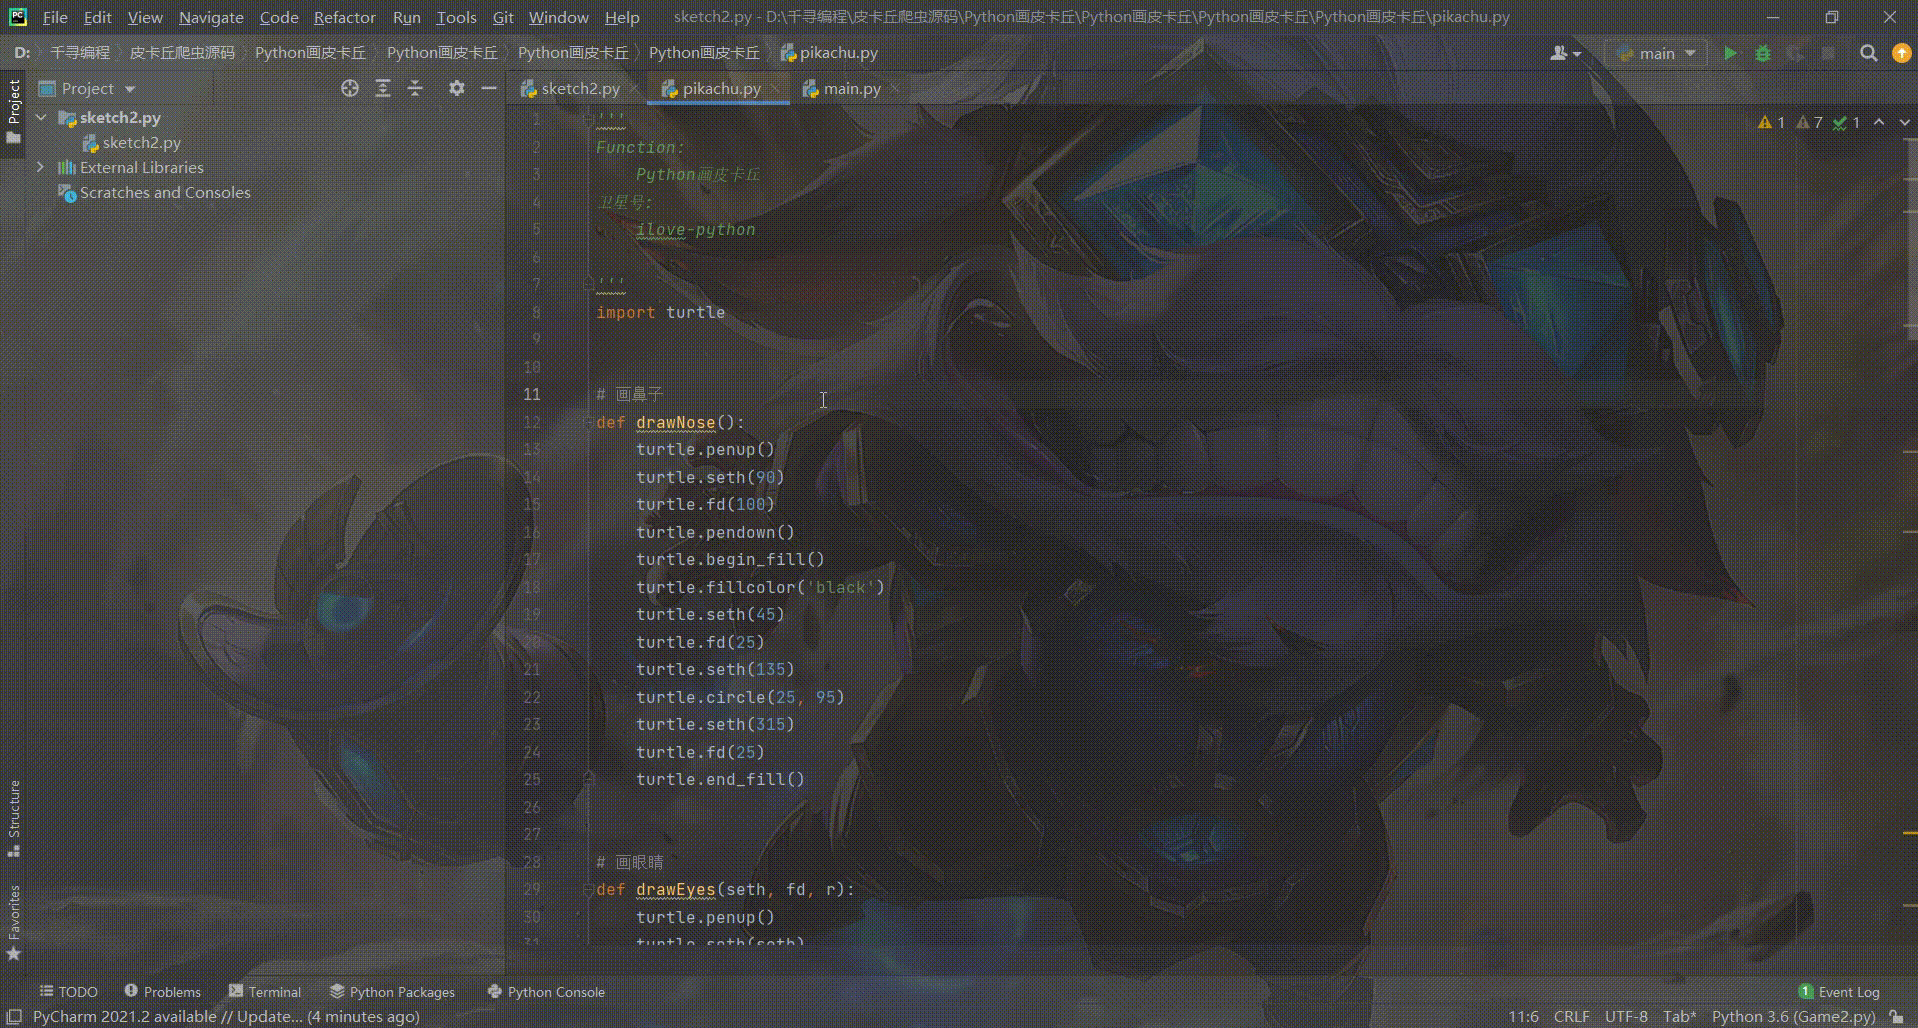Fold the drawEyes function at line 29

point(588,889)
